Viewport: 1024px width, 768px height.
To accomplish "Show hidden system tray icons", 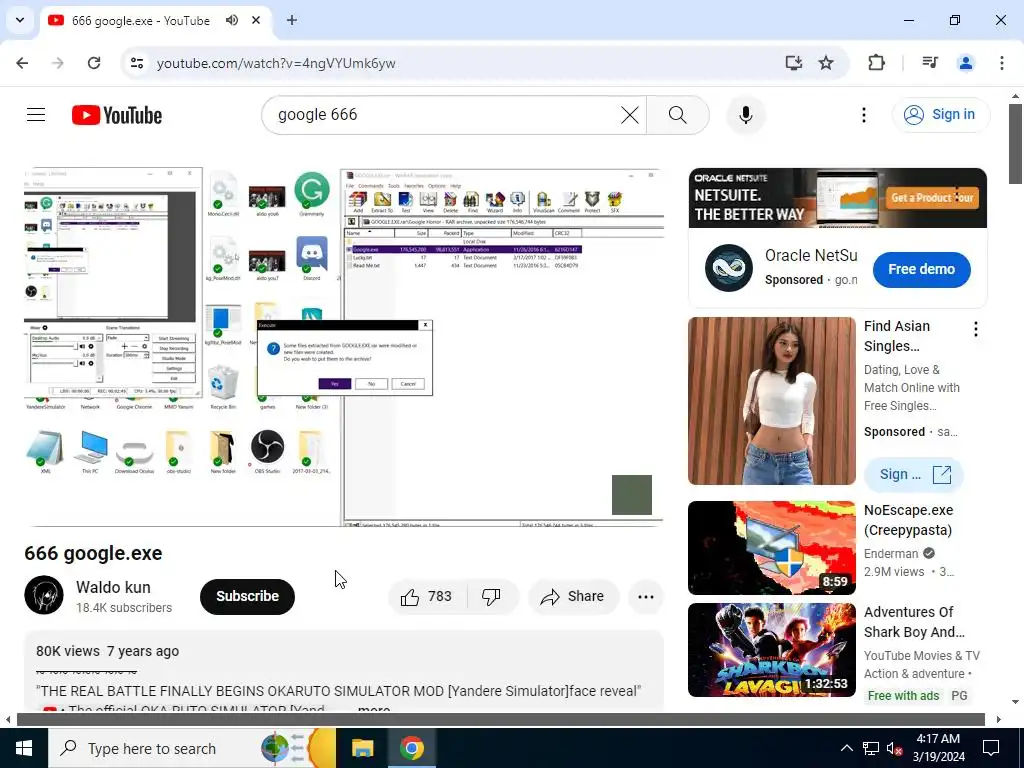I will click(x=846, y=748).
